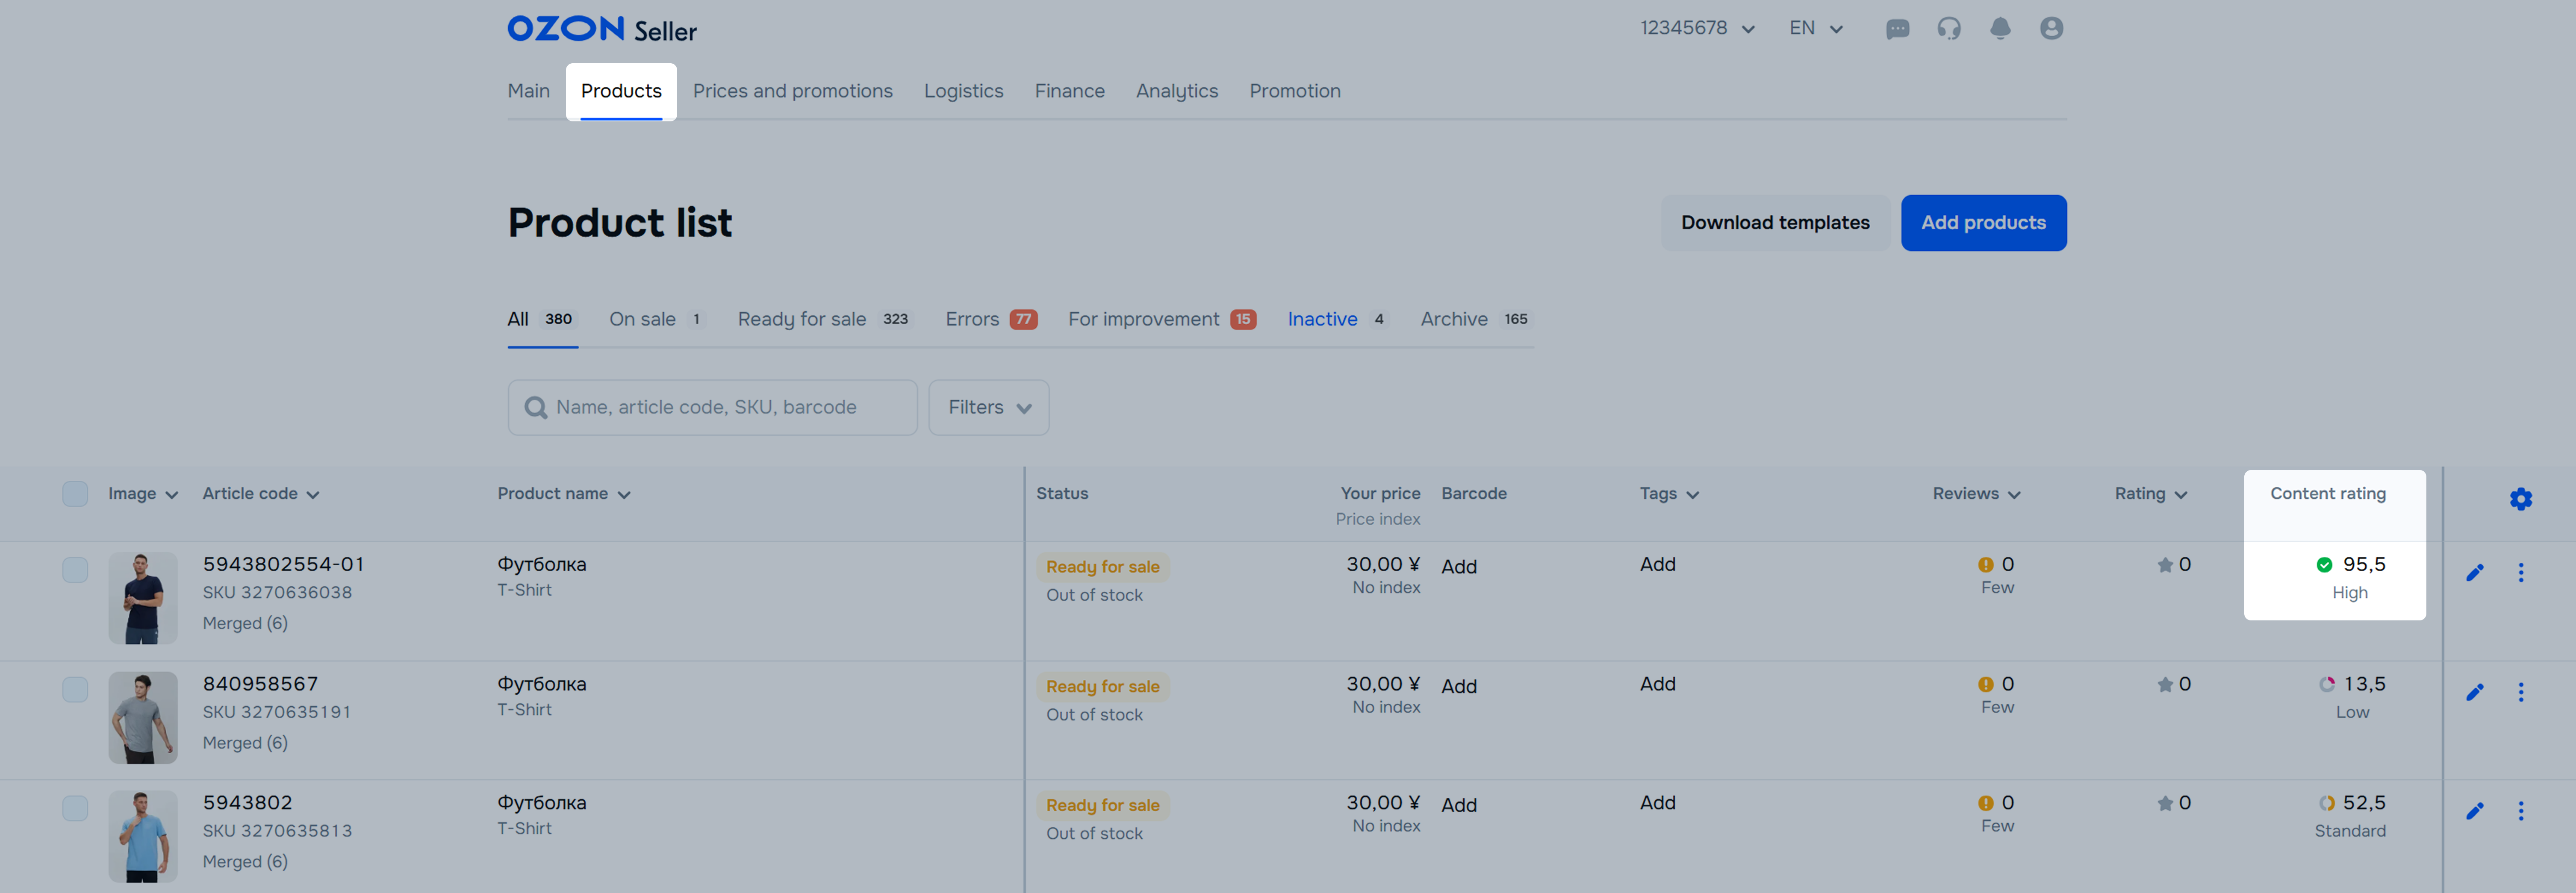Open the chat messages icon
2576x893 pixels.
1897,29
